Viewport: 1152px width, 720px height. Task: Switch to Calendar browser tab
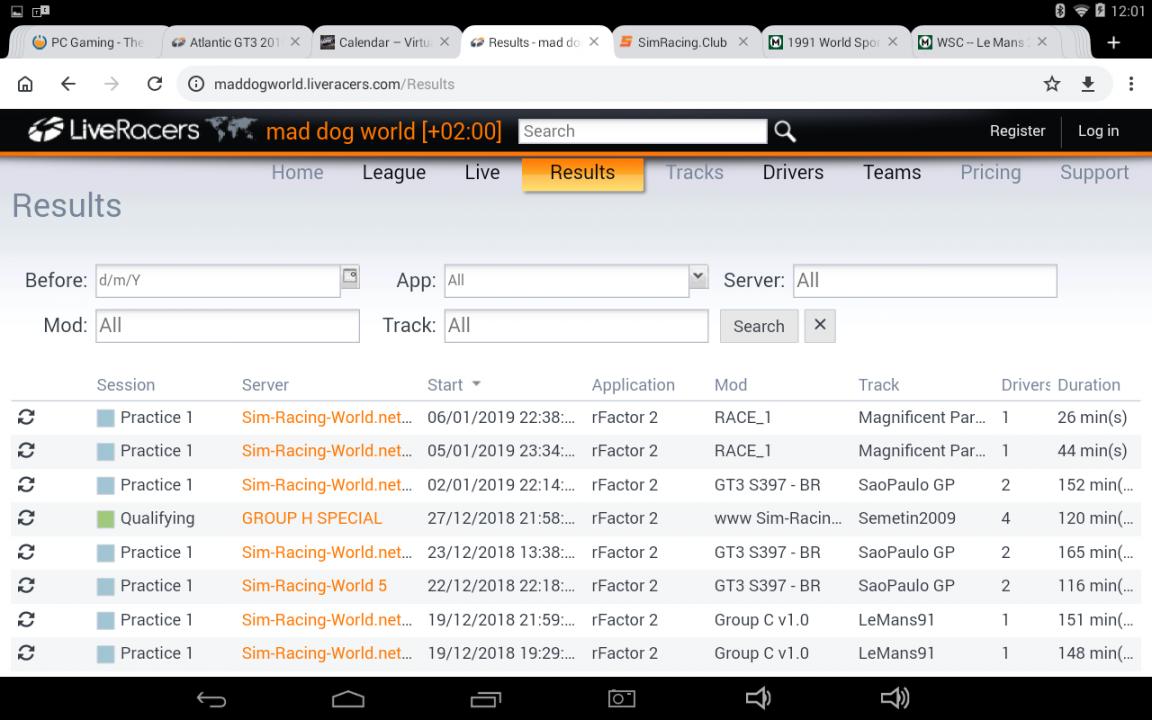coord(384,43)
